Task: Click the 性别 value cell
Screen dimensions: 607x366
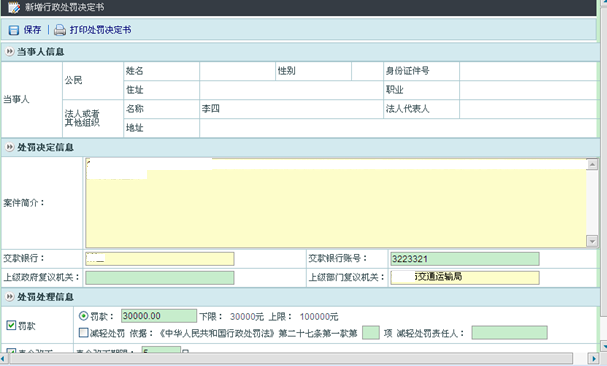Action: coord(367,71)
